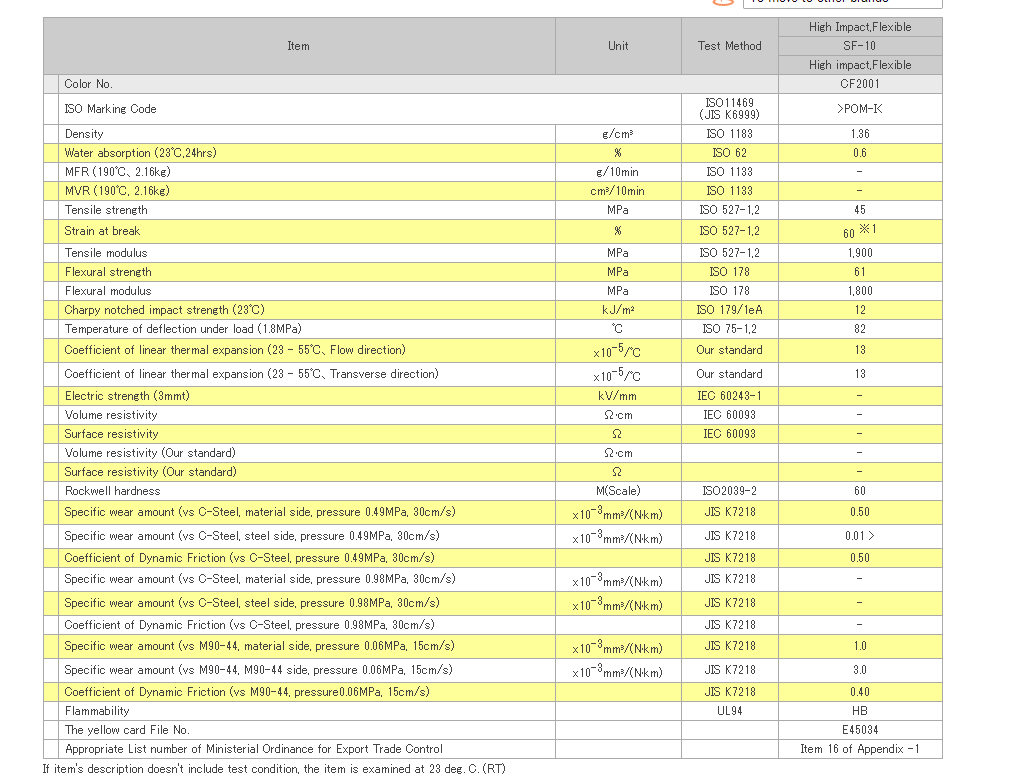
Task: Select the flexural modulus value "1,800"
Action: [860, 291]
